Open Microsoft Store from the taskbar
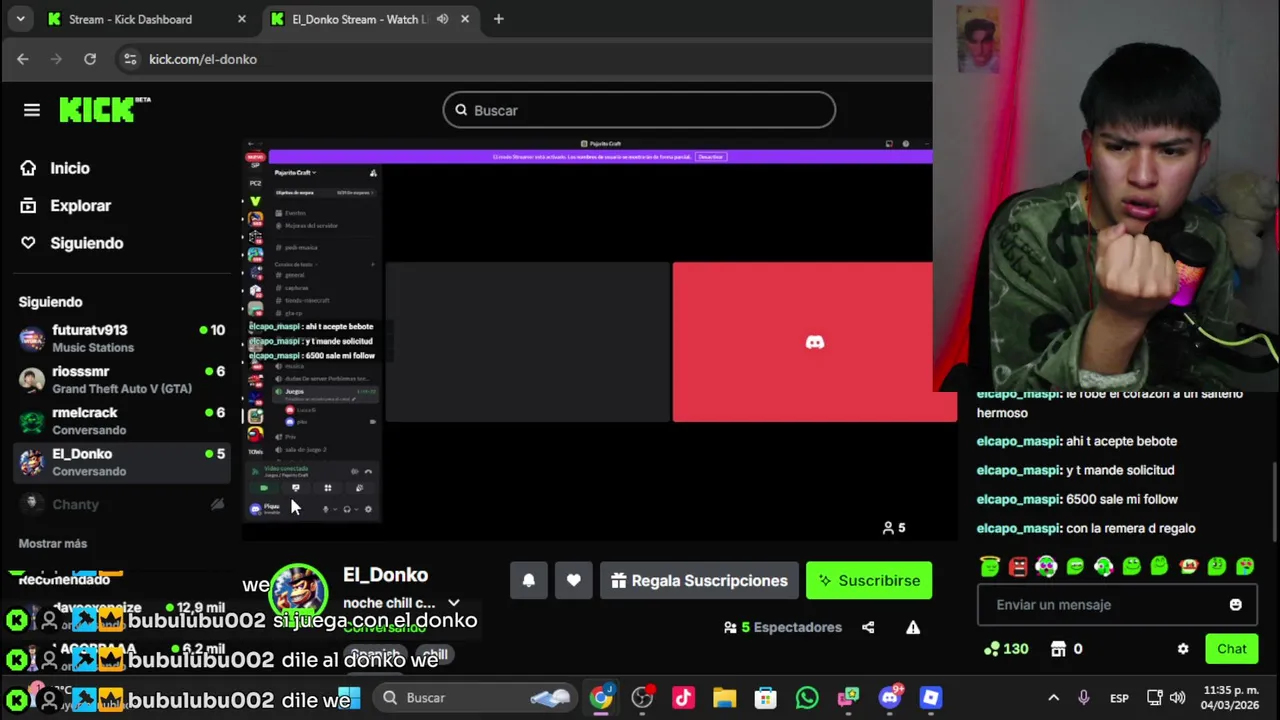 tap(766, 698)
